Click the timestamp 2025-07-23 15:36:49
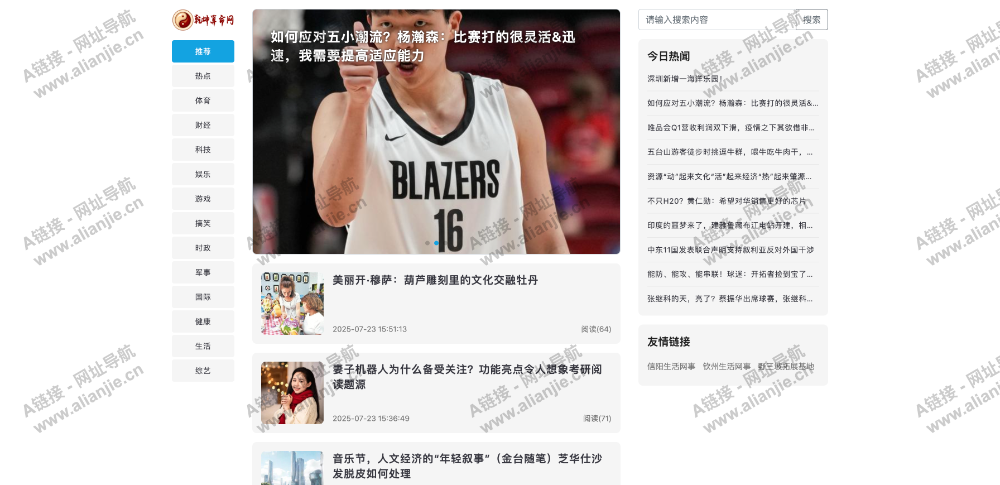The height and width of the screenshot is (485, 1000). pos(371,419)
